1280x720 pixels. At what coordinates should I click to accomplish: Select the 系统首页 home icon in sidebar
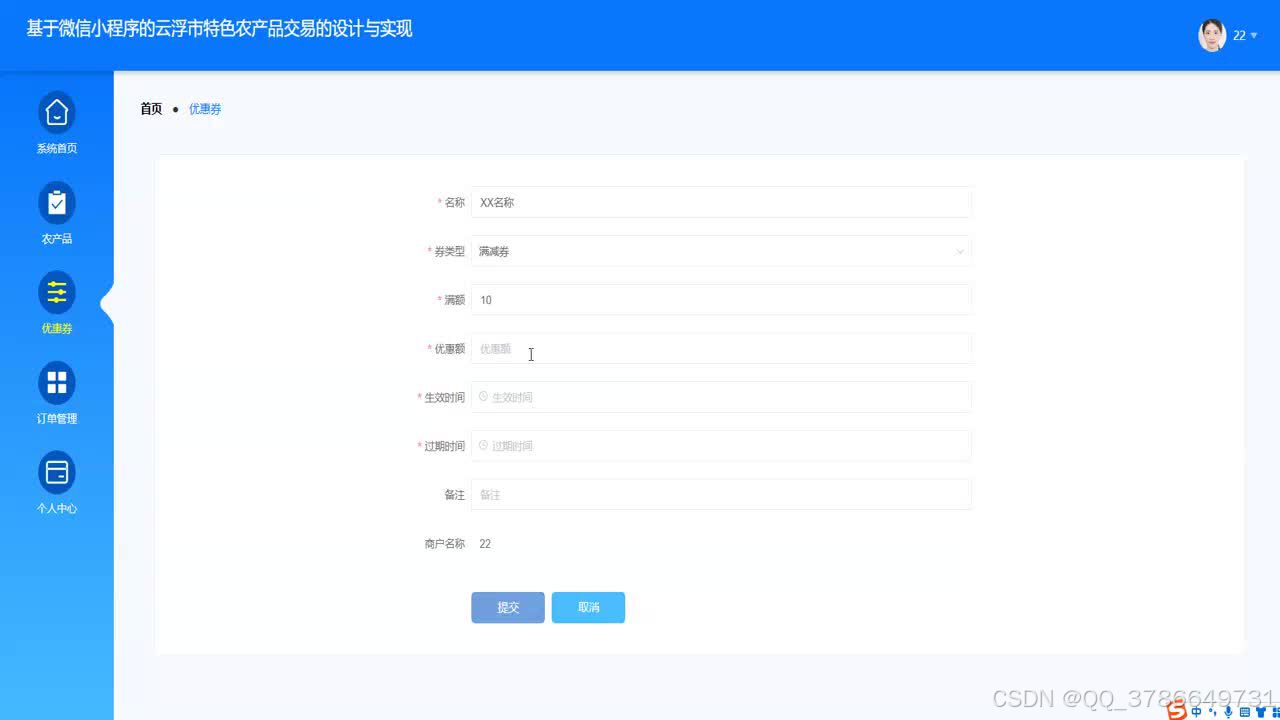pyautogui.click(x=57, y=113)
